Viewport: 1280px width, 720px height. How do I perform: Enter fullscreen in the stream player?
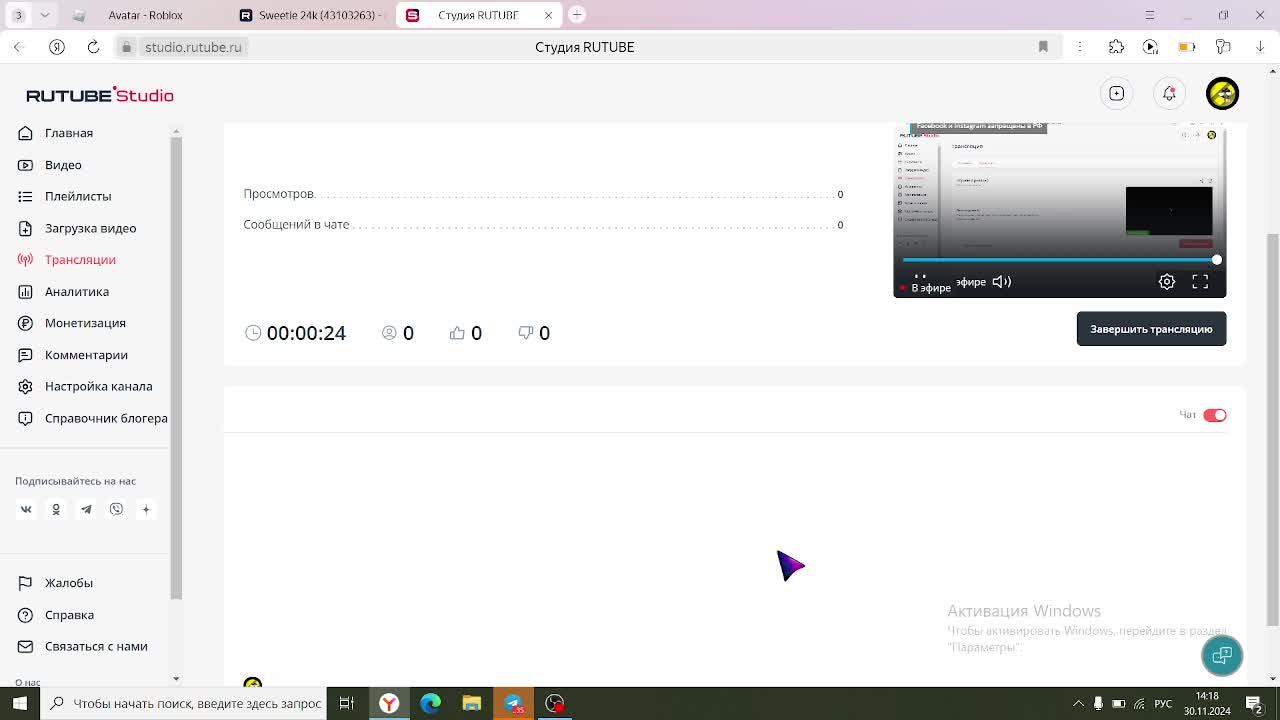(x=1200, y=282)
